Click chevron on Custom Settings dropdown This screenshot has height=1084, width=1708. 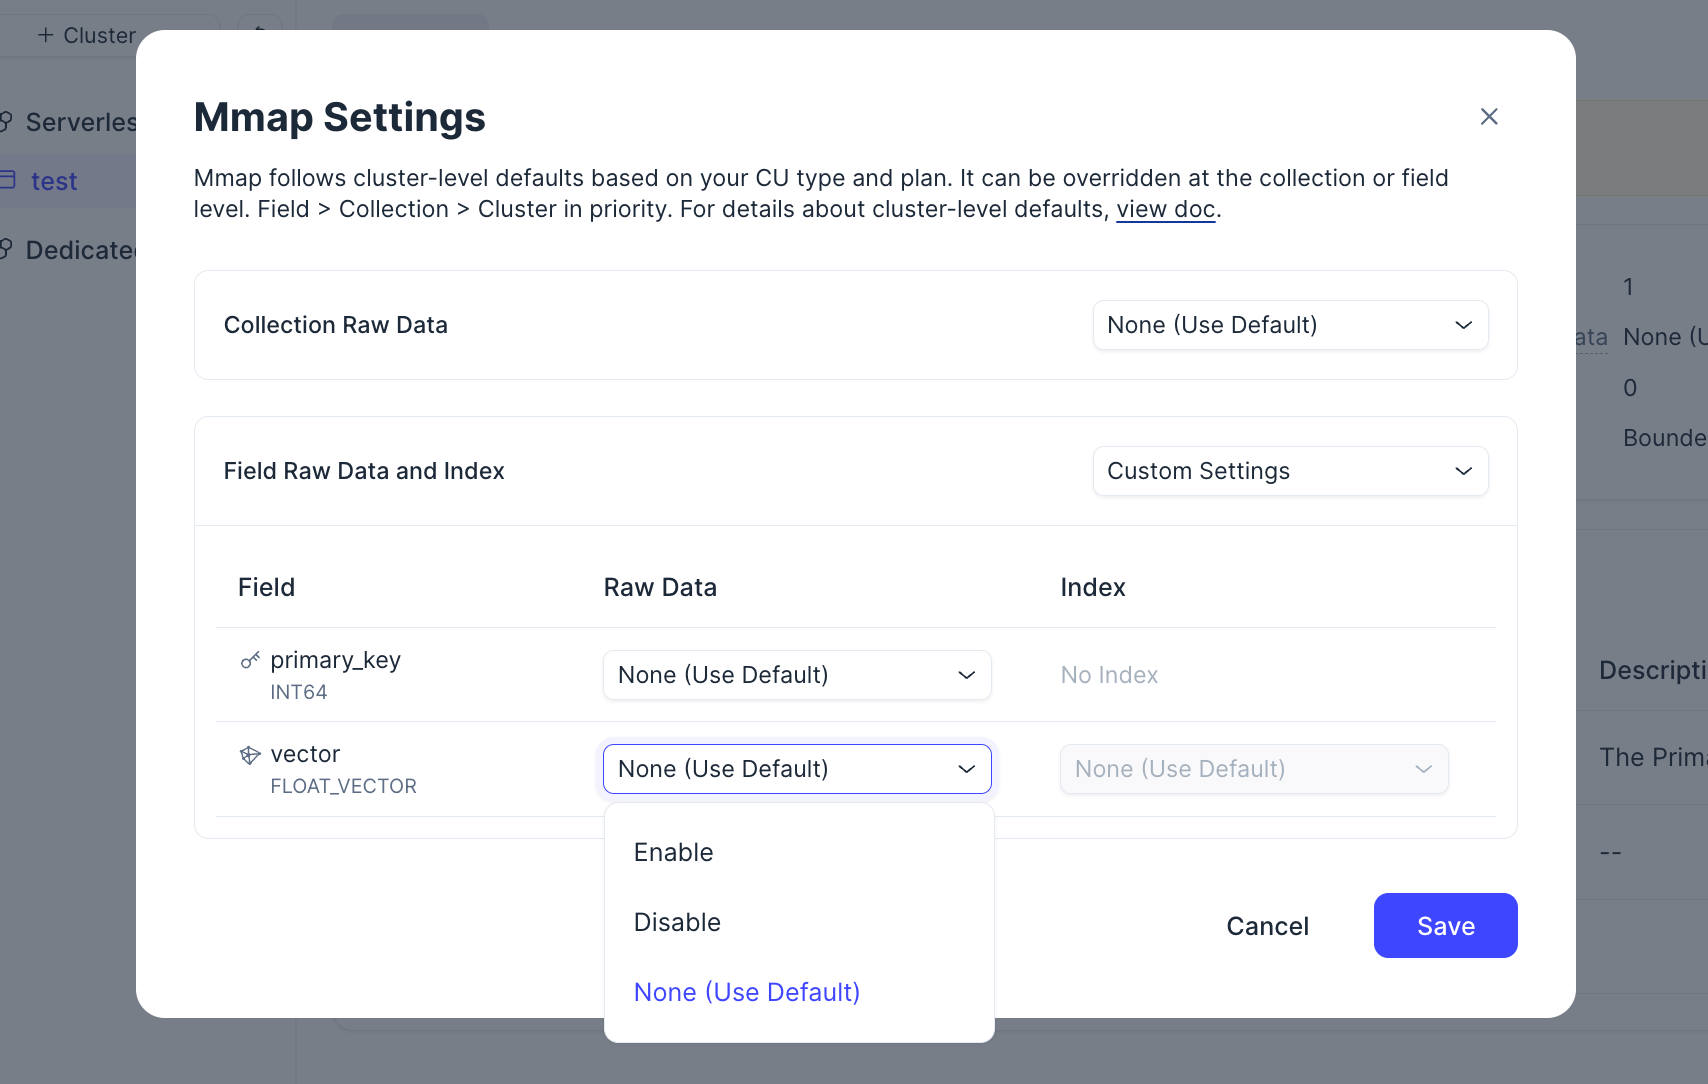(1463, 471)
